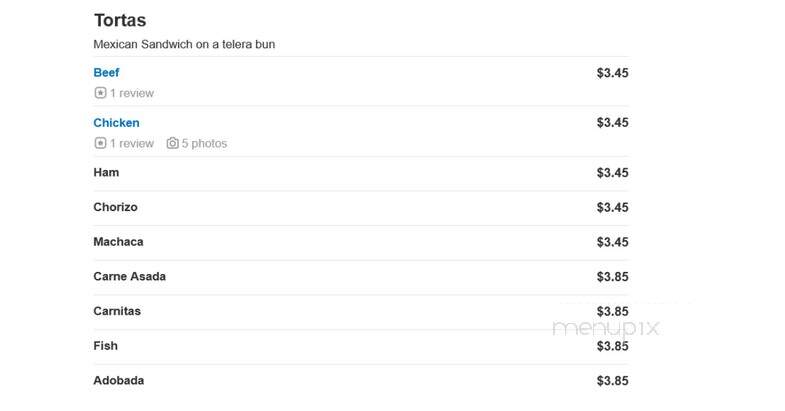Viewport: 785px width, 411px height.
Task: Open the Chicken torta link
Action: [116, 123]
